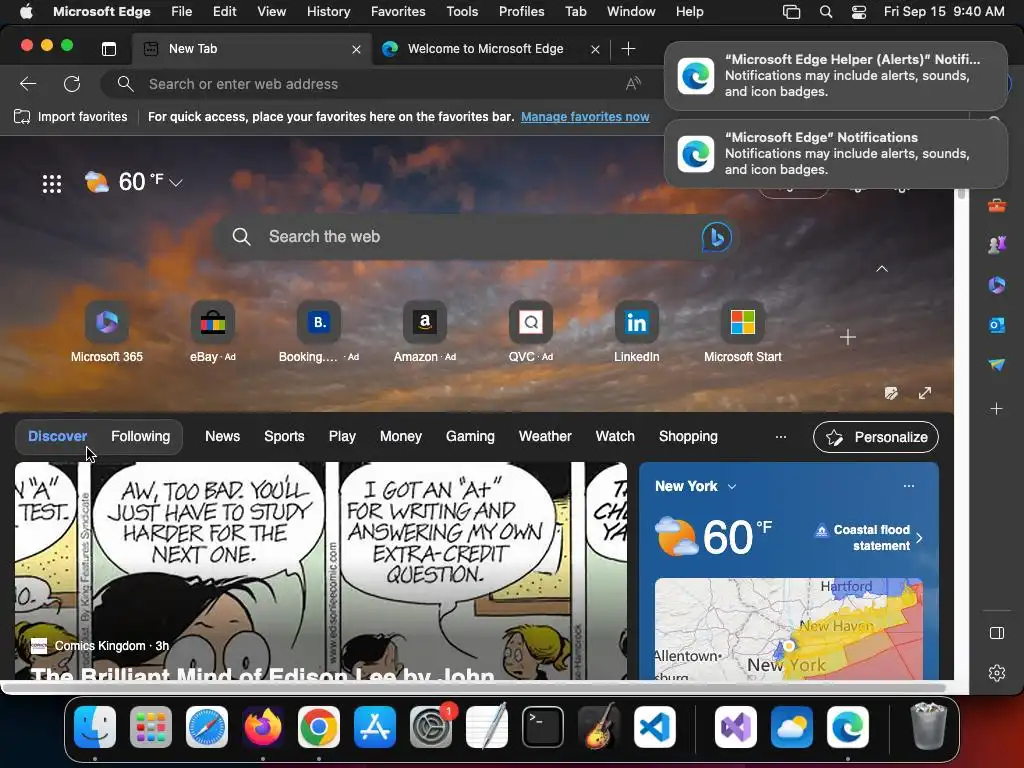
Task: Open Firefox from the dock
Action: click(x=263, y=727)
